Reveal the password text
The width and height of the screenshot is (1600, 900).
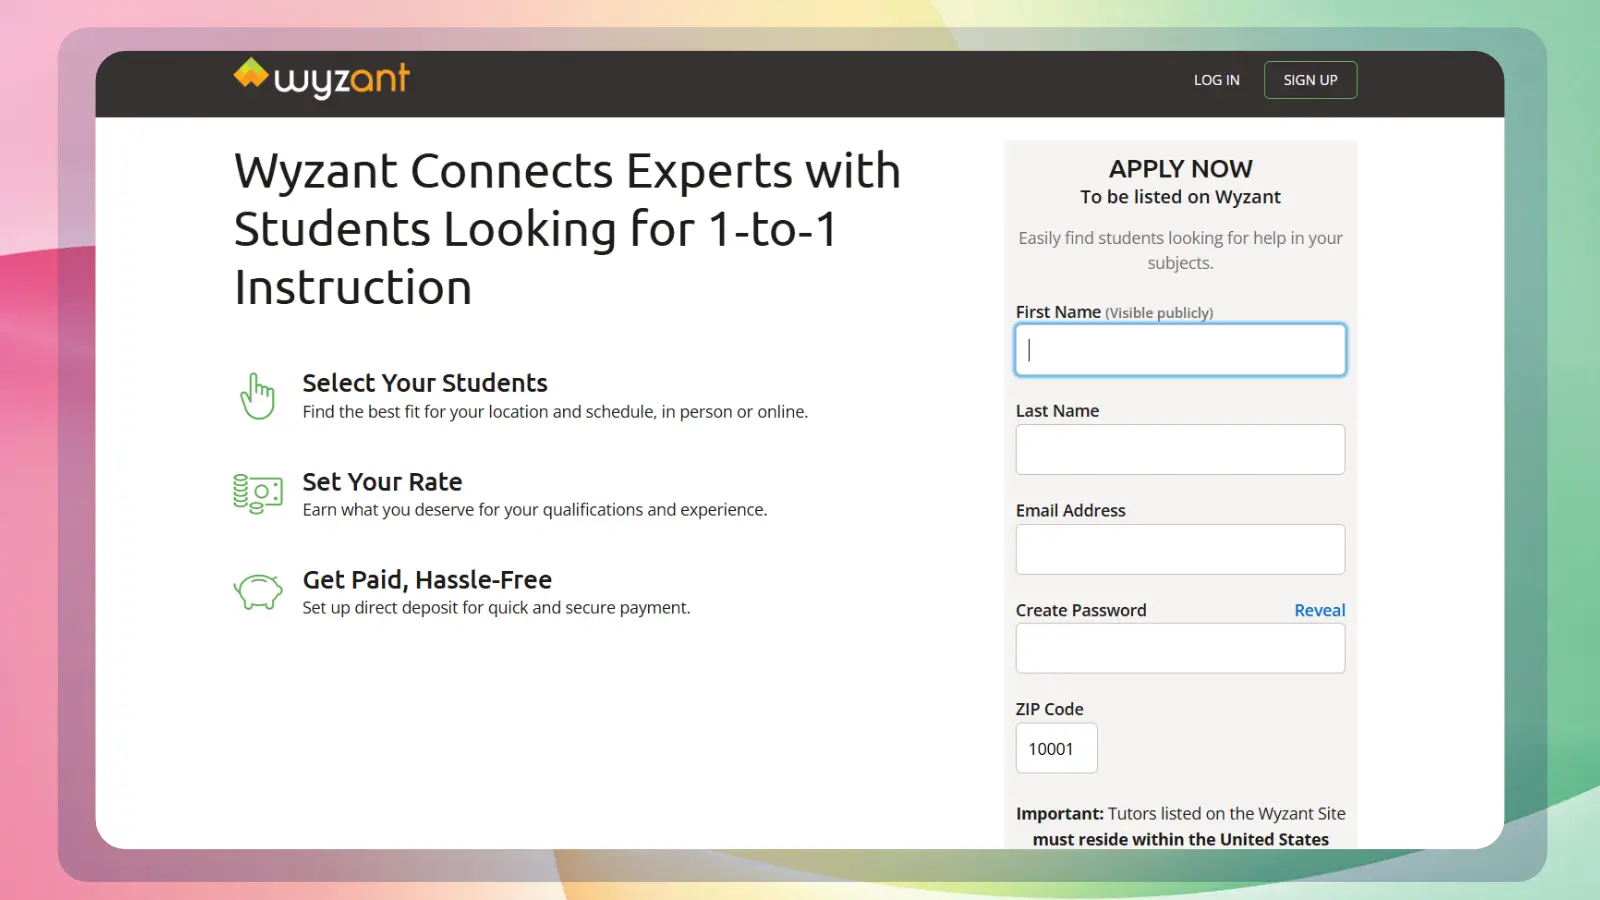pyautogui.click(x=1319, y=610)
